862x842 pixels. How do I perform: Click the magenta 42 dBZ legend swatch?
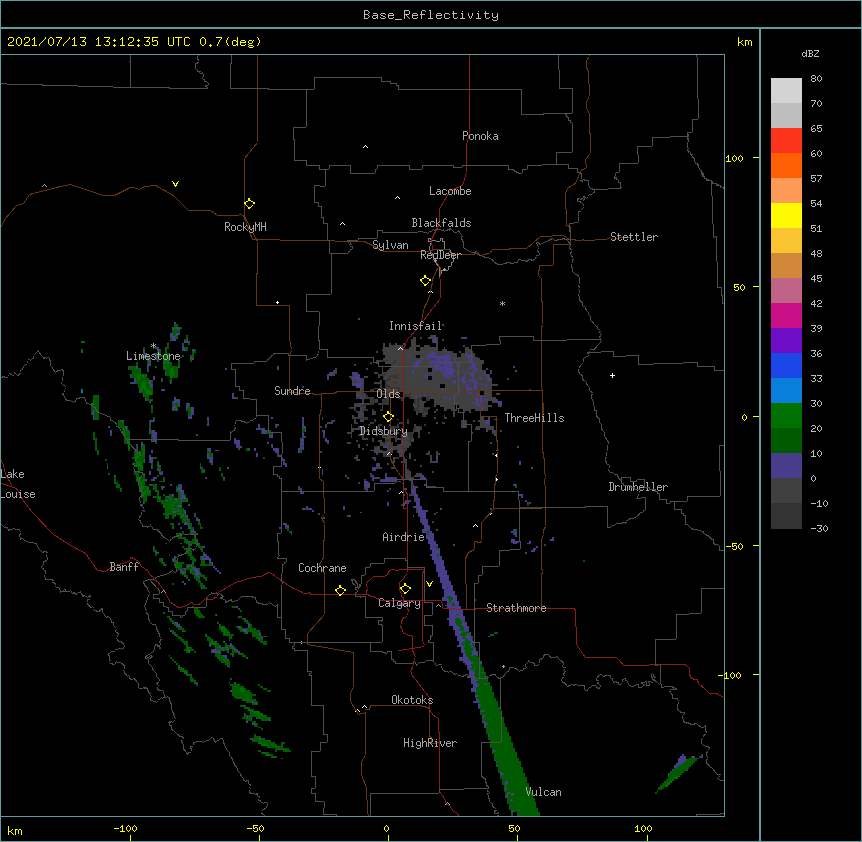(786, 315)
